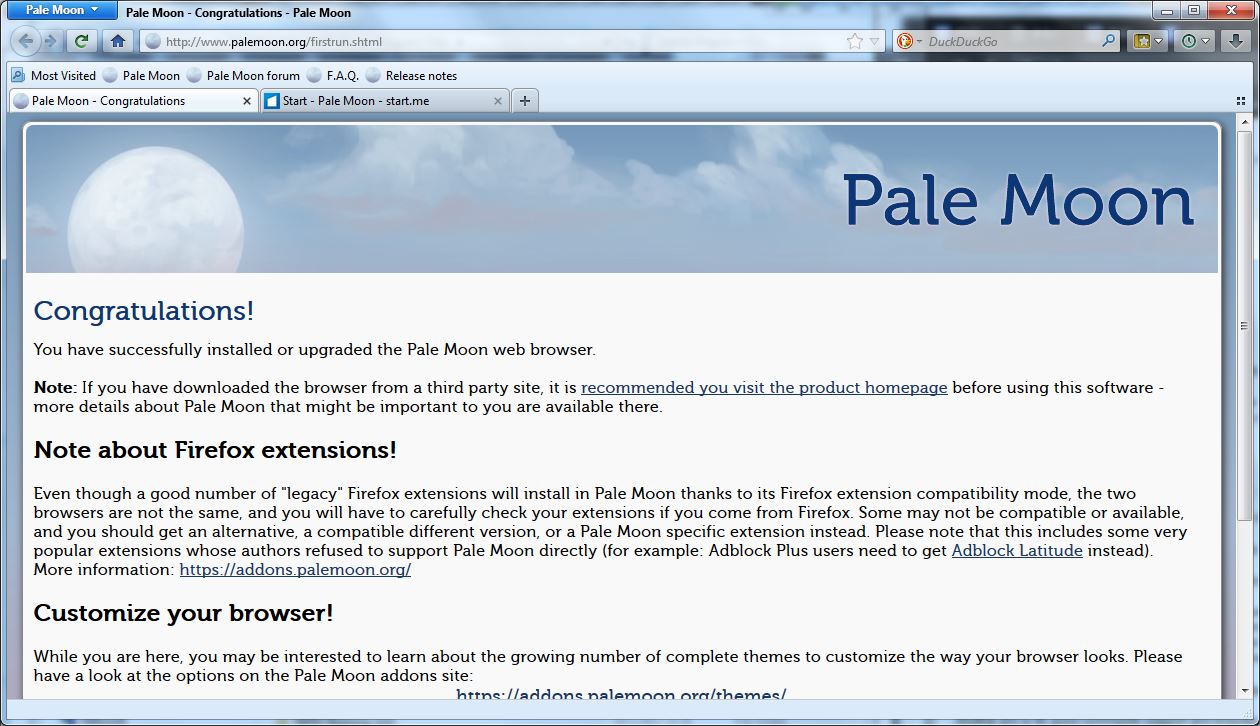Open the address bar history dropdown
Image resolution: width=1260 pixels, height=726 pixels.
pyautogui.click(x=875, y=42)
